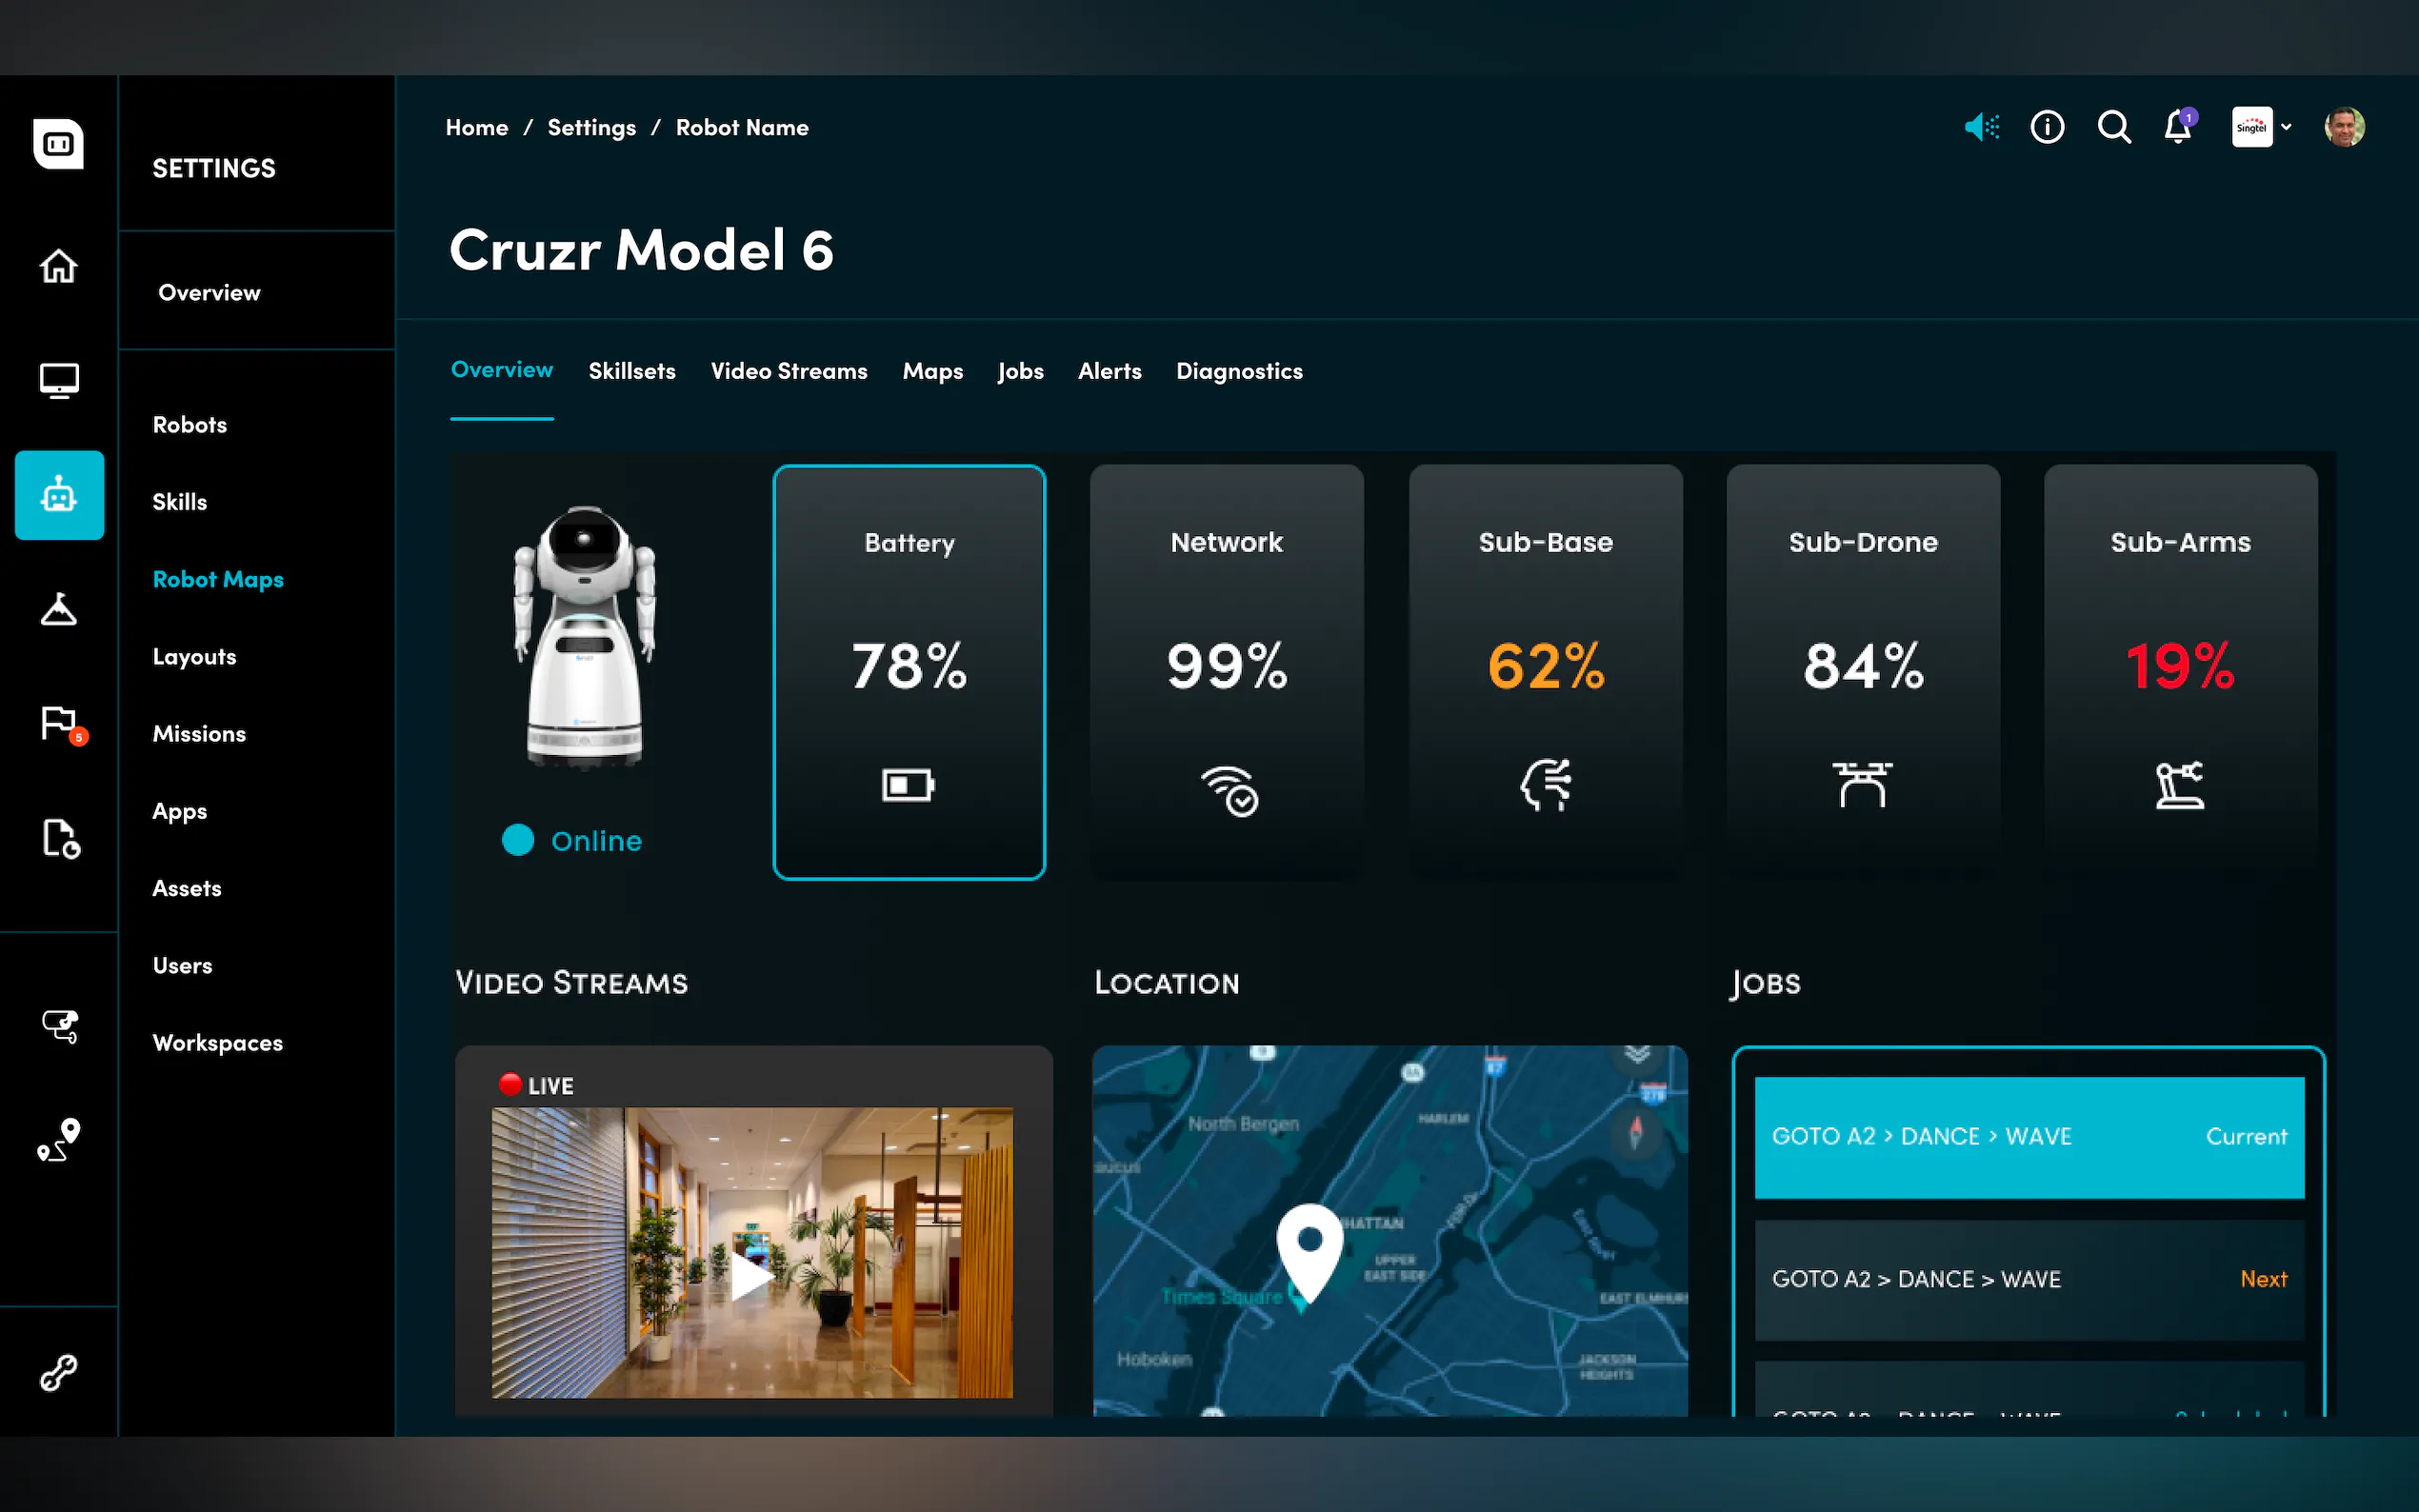Click the link chain icon in sidebar
Screen dimensions: 2419x1512
[58, 1373]
